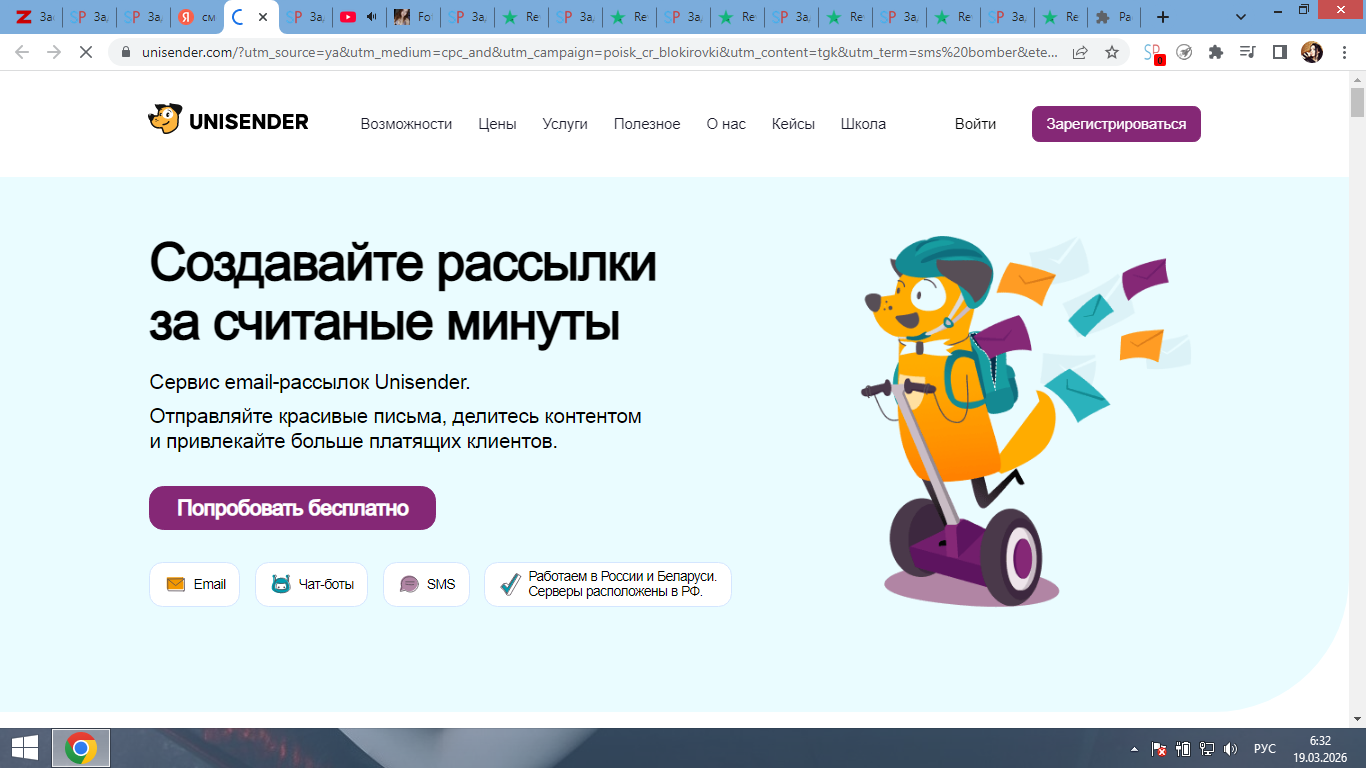Go to the Цены navigation item
Viewport: 1366px width, 768px height.
tap(497, 124)
